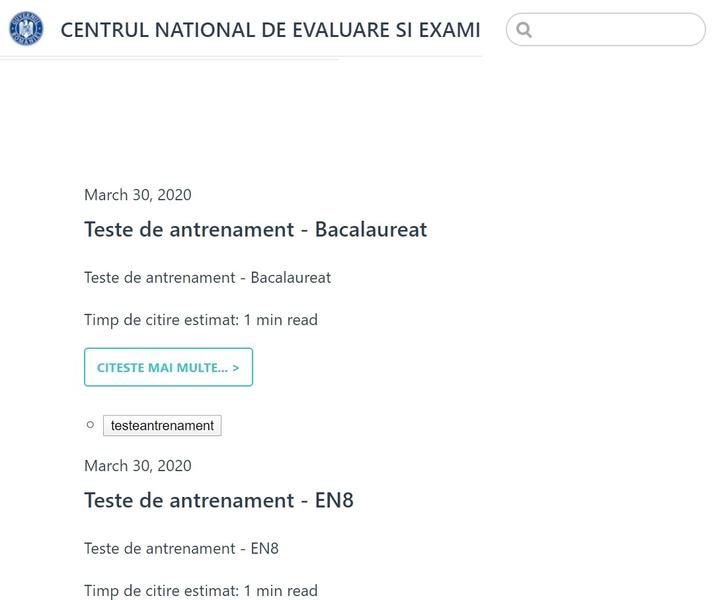Click "Timp de citire estimat" under the EN8 post
712x600 pixels.
162,591
